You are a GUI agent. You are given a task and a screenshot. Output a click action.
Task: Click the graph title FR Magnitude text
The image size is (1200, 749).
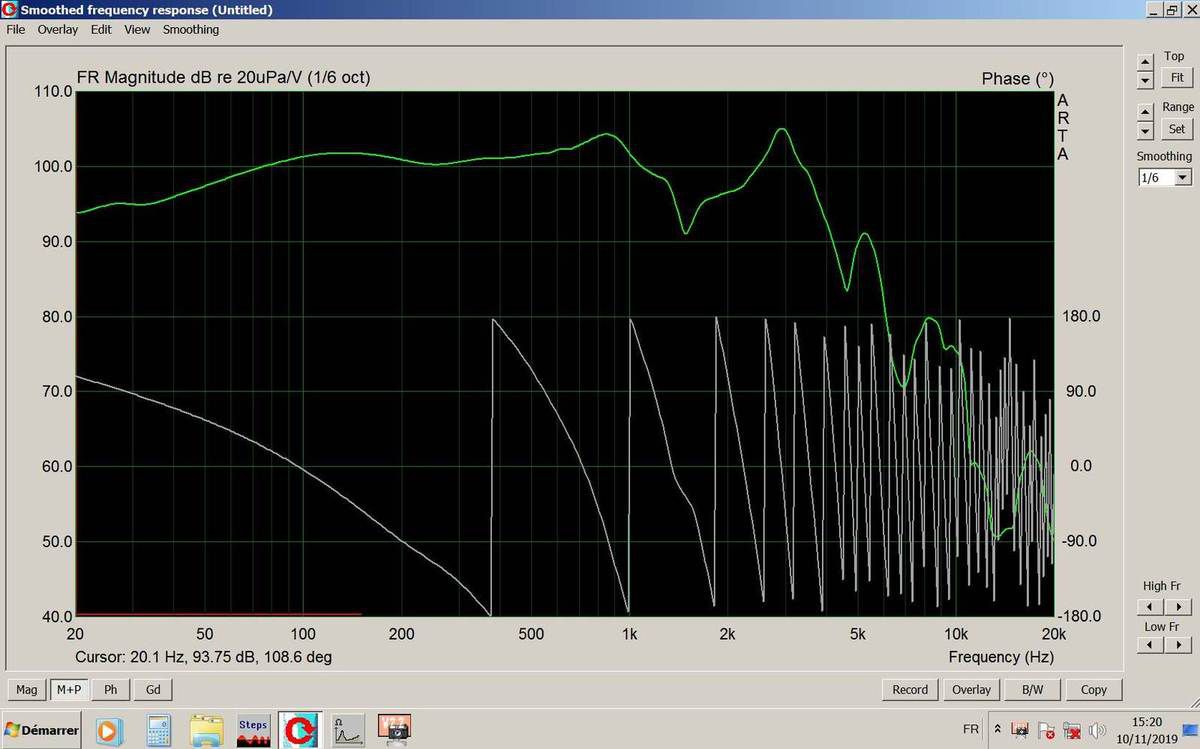tap(224, 78)
